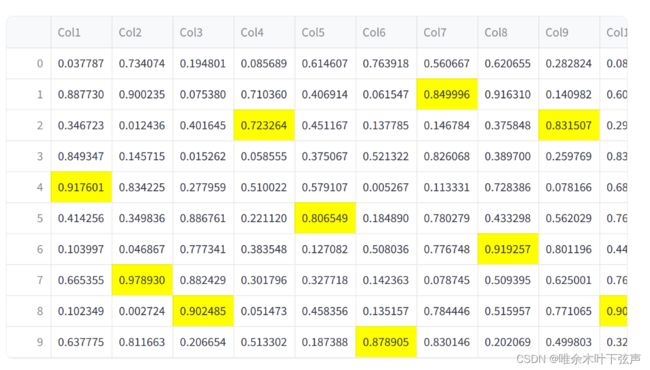Click the Col5 column header

coord(325,32)
